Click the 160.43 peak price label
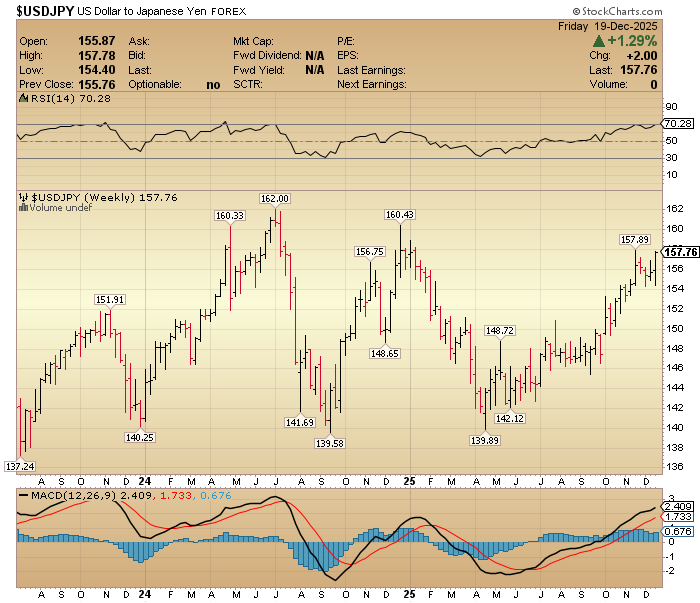 coord(400,215)
